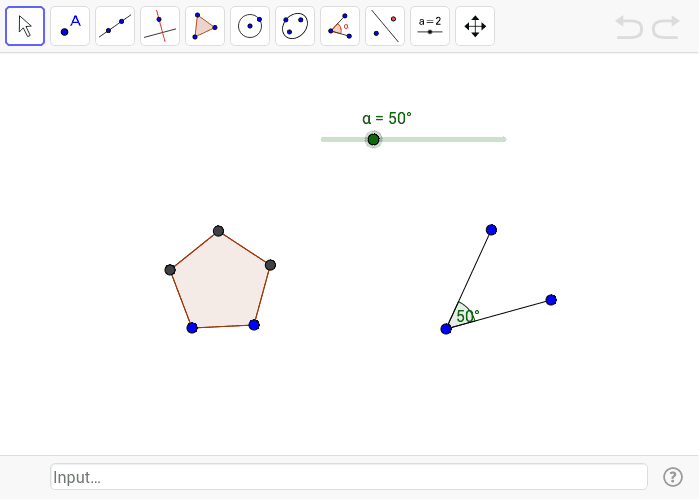Select the Move Graphics View tool
This screenshot has height=500, width=700.
[x=475, y=26]
